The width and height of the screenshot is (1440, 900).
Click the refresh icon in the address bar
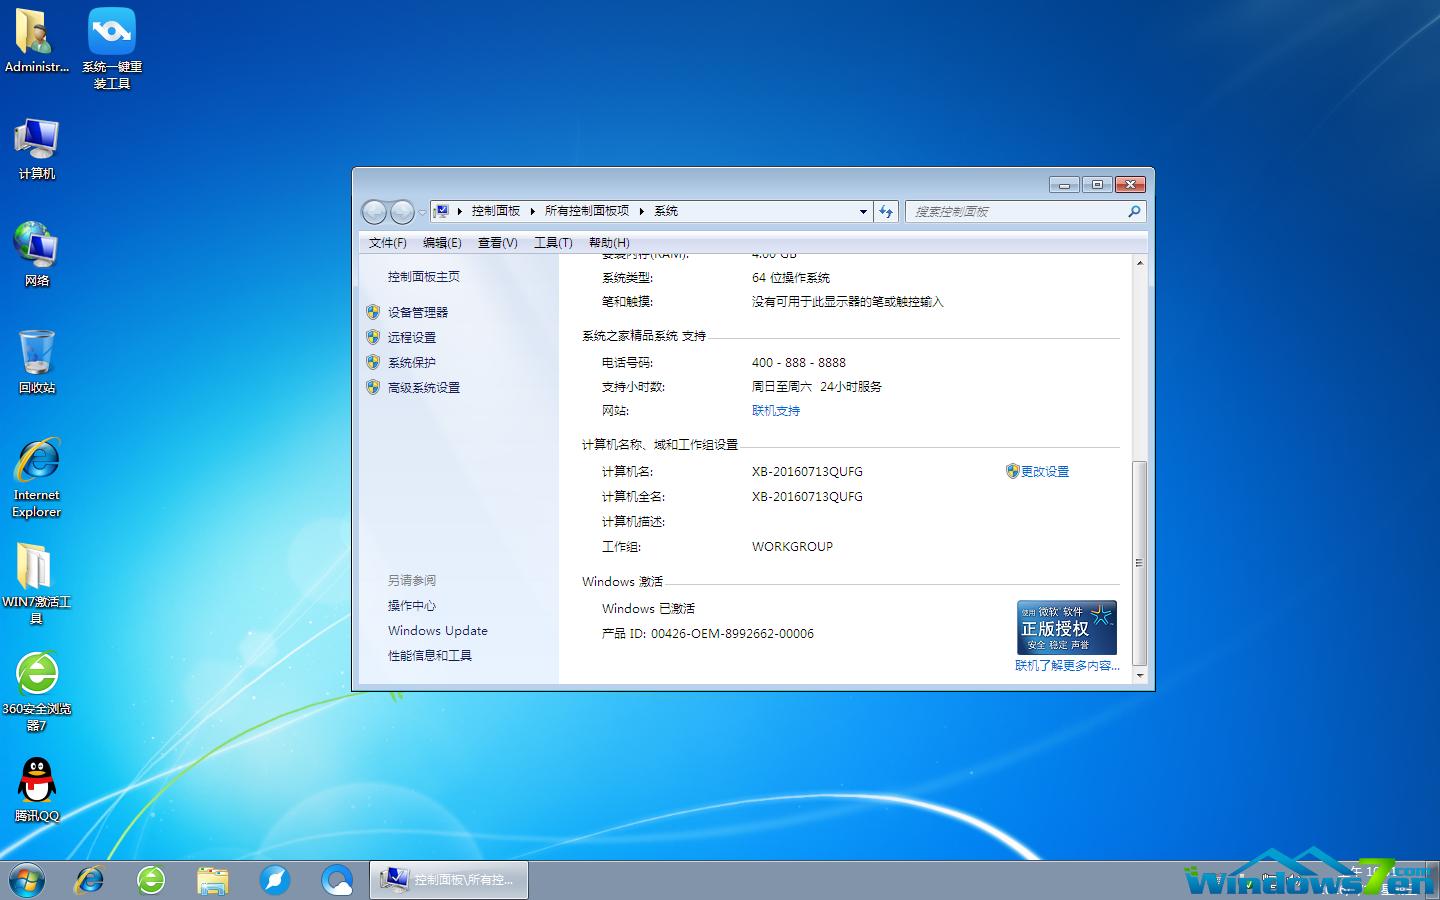click(x=886, y=211)
